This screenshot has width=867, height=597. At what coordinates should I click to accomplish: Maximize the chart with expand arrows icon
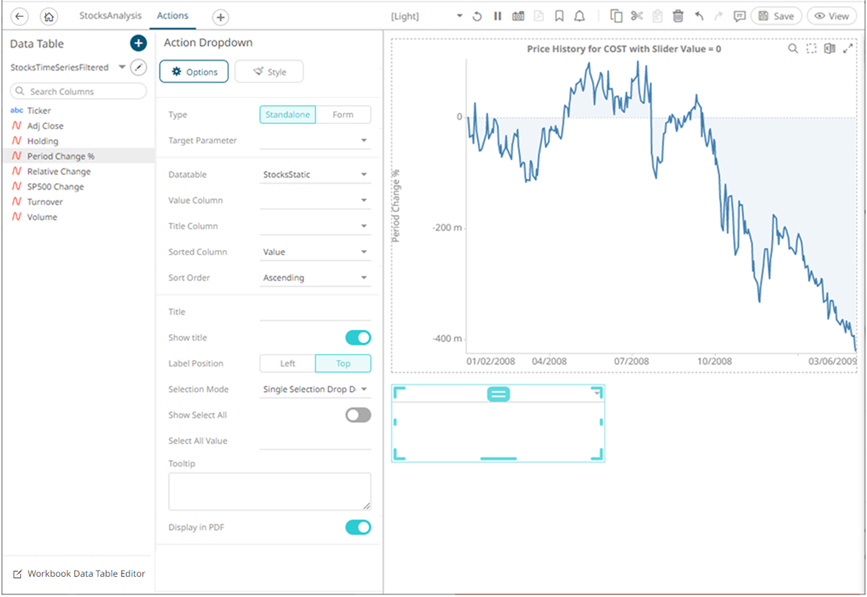[849, 49]
